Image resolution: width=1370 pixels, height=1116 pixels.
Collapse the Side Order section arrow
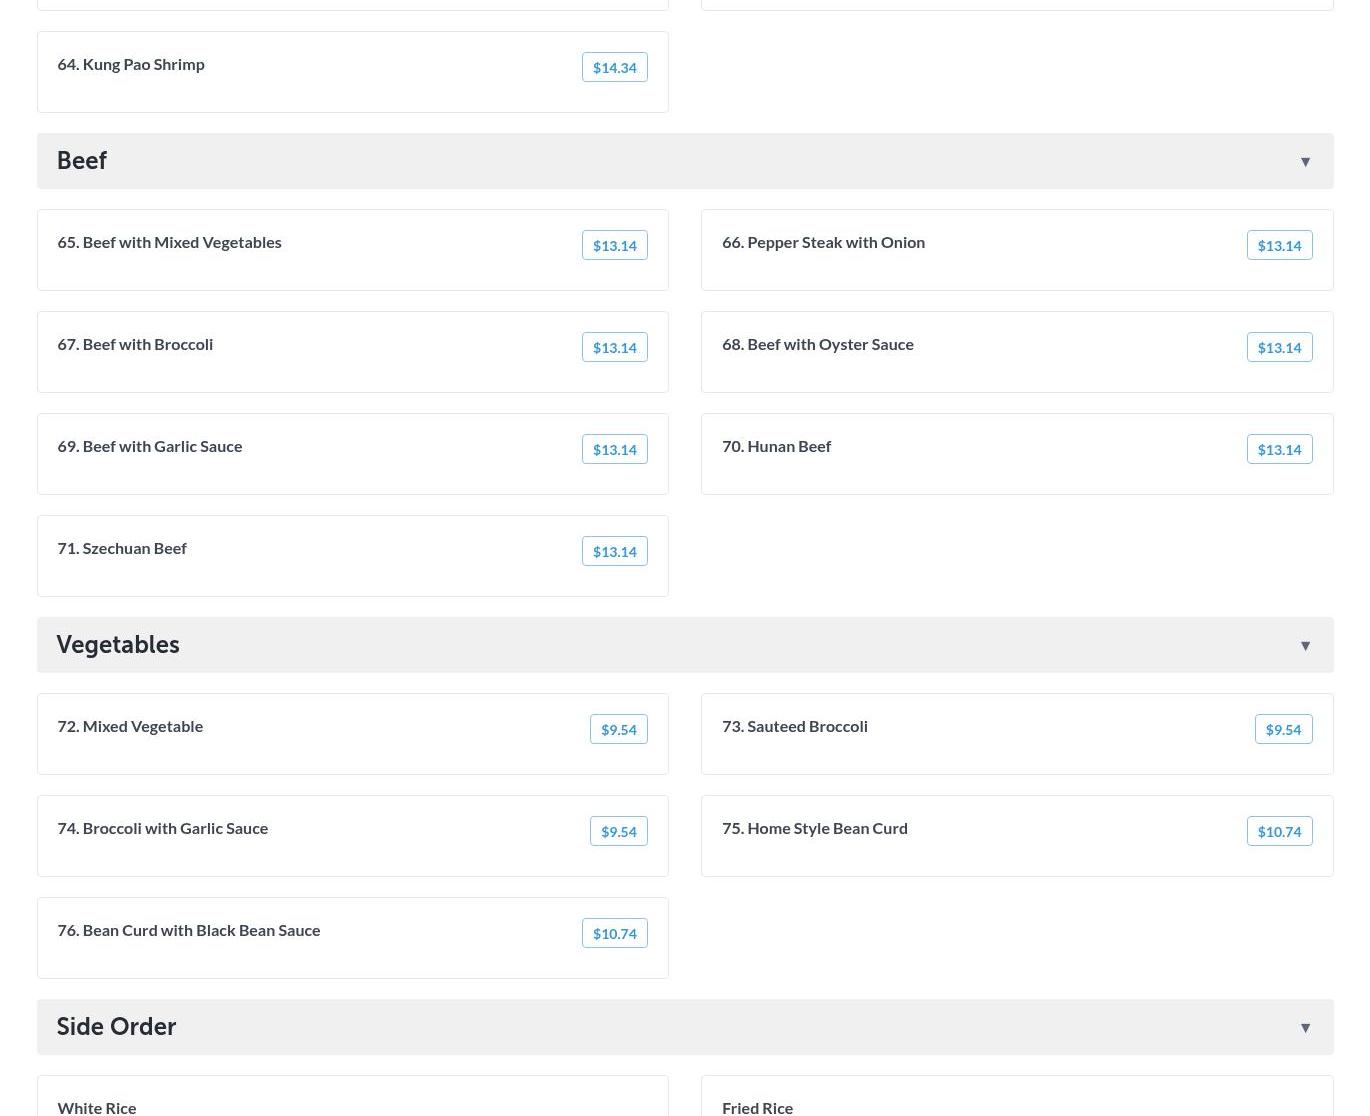[x=1305, y=1028]
